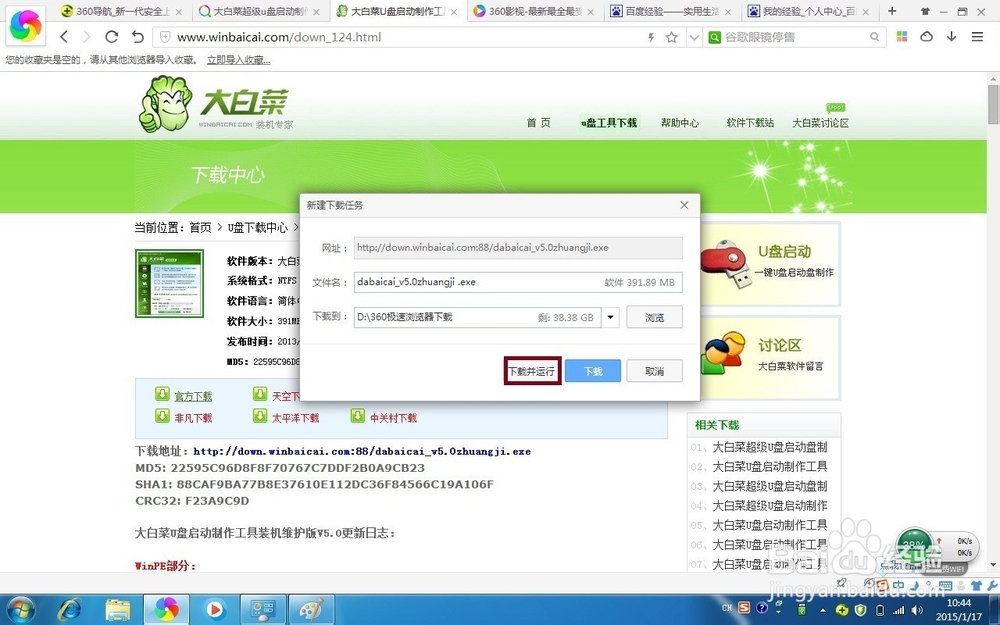Bookmark this page with the star icon
This screenshot has height=625, width=1000.
(672, 37)
